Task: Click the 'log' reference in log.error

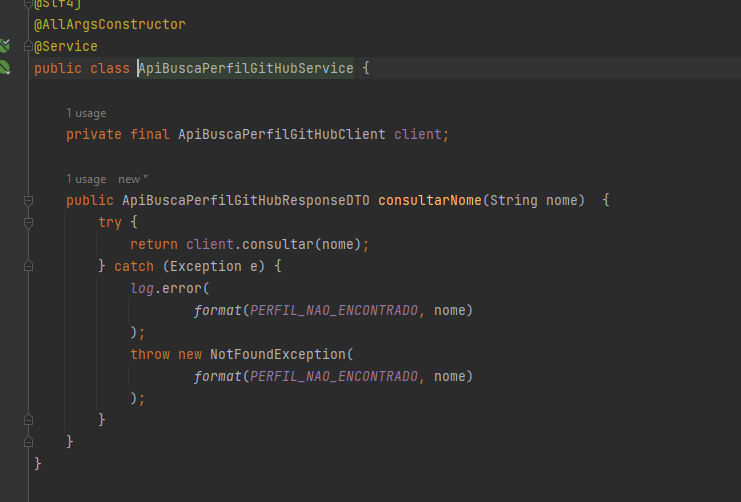Action: point(142,288)
